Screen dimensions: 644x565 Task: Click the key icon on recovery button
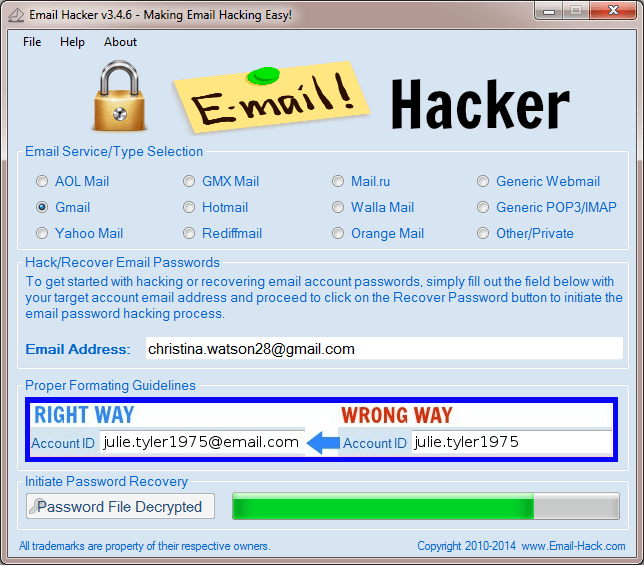click(36, 507)
